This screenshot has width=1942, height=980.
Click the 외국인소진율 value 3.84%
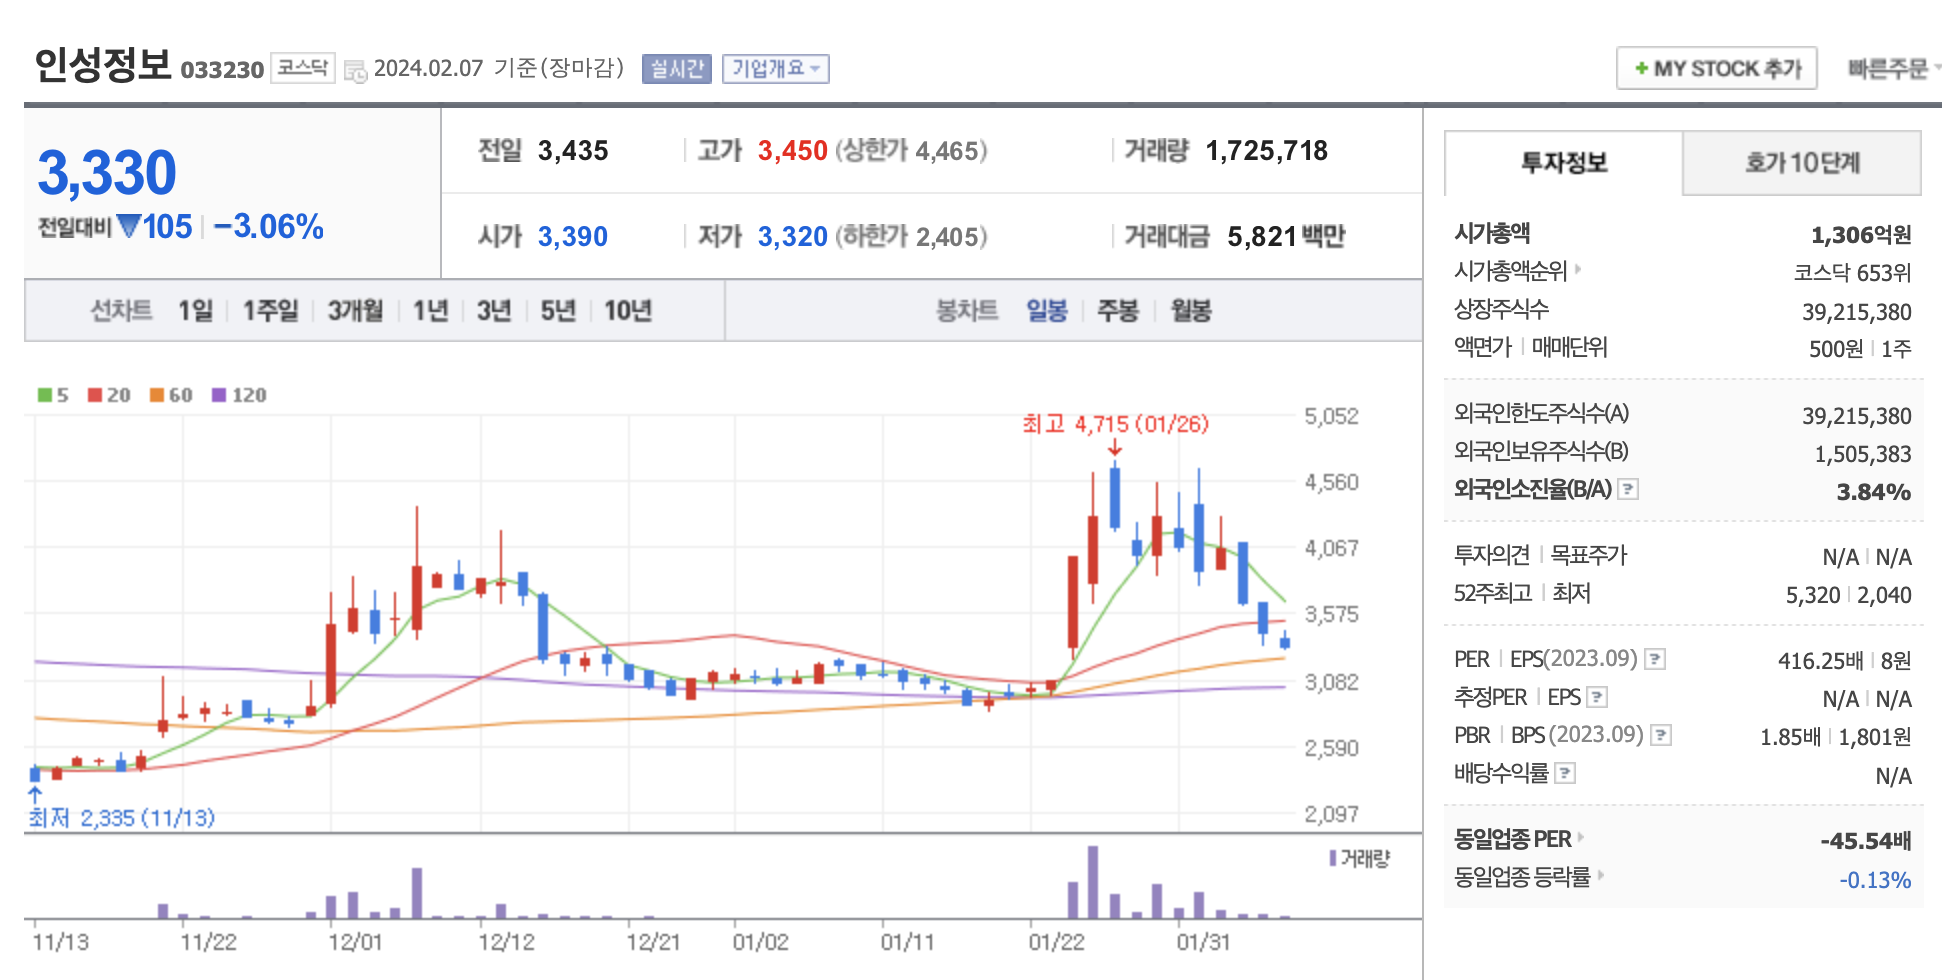(1873, 492)
